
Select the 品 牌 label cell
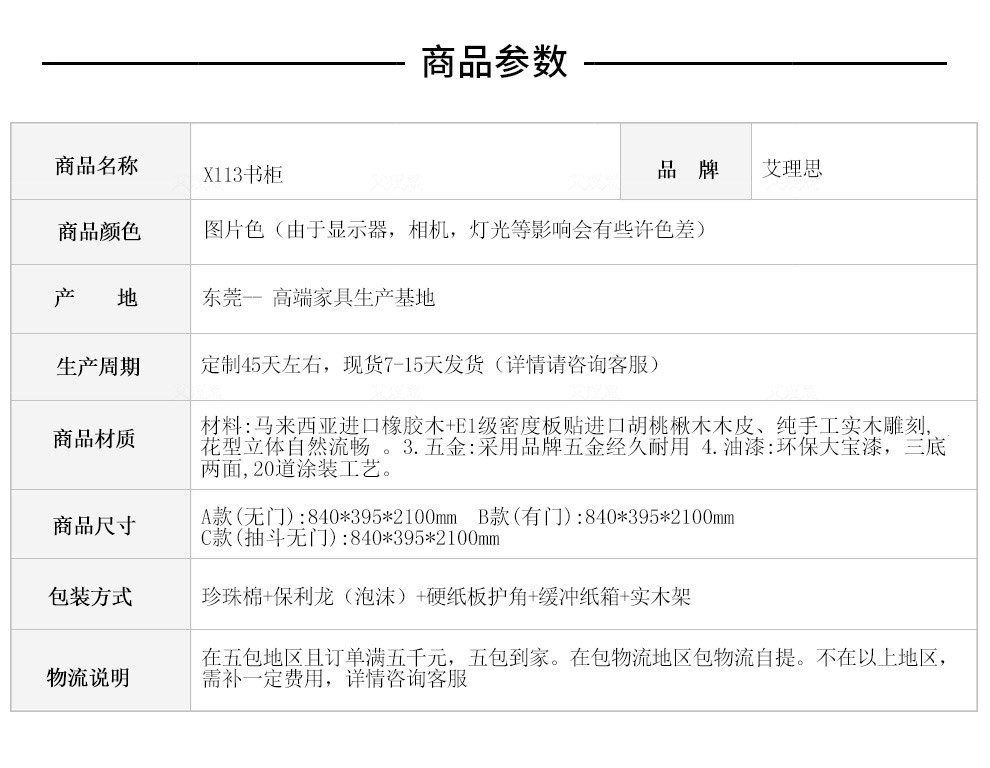pos(686,162)
